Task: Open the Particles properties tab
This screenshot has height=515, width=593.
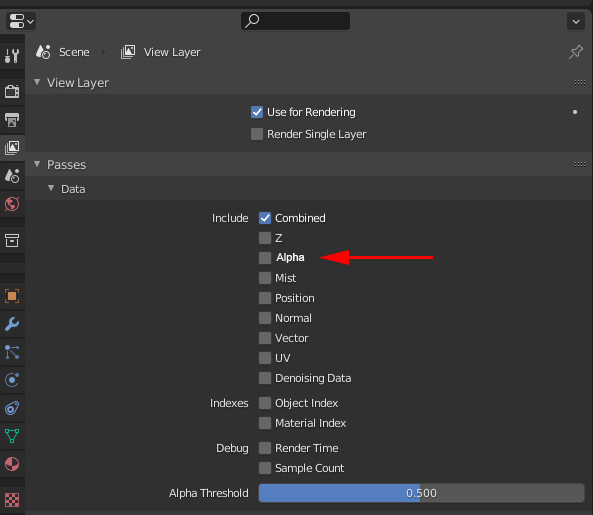Action: coord(12,352)
